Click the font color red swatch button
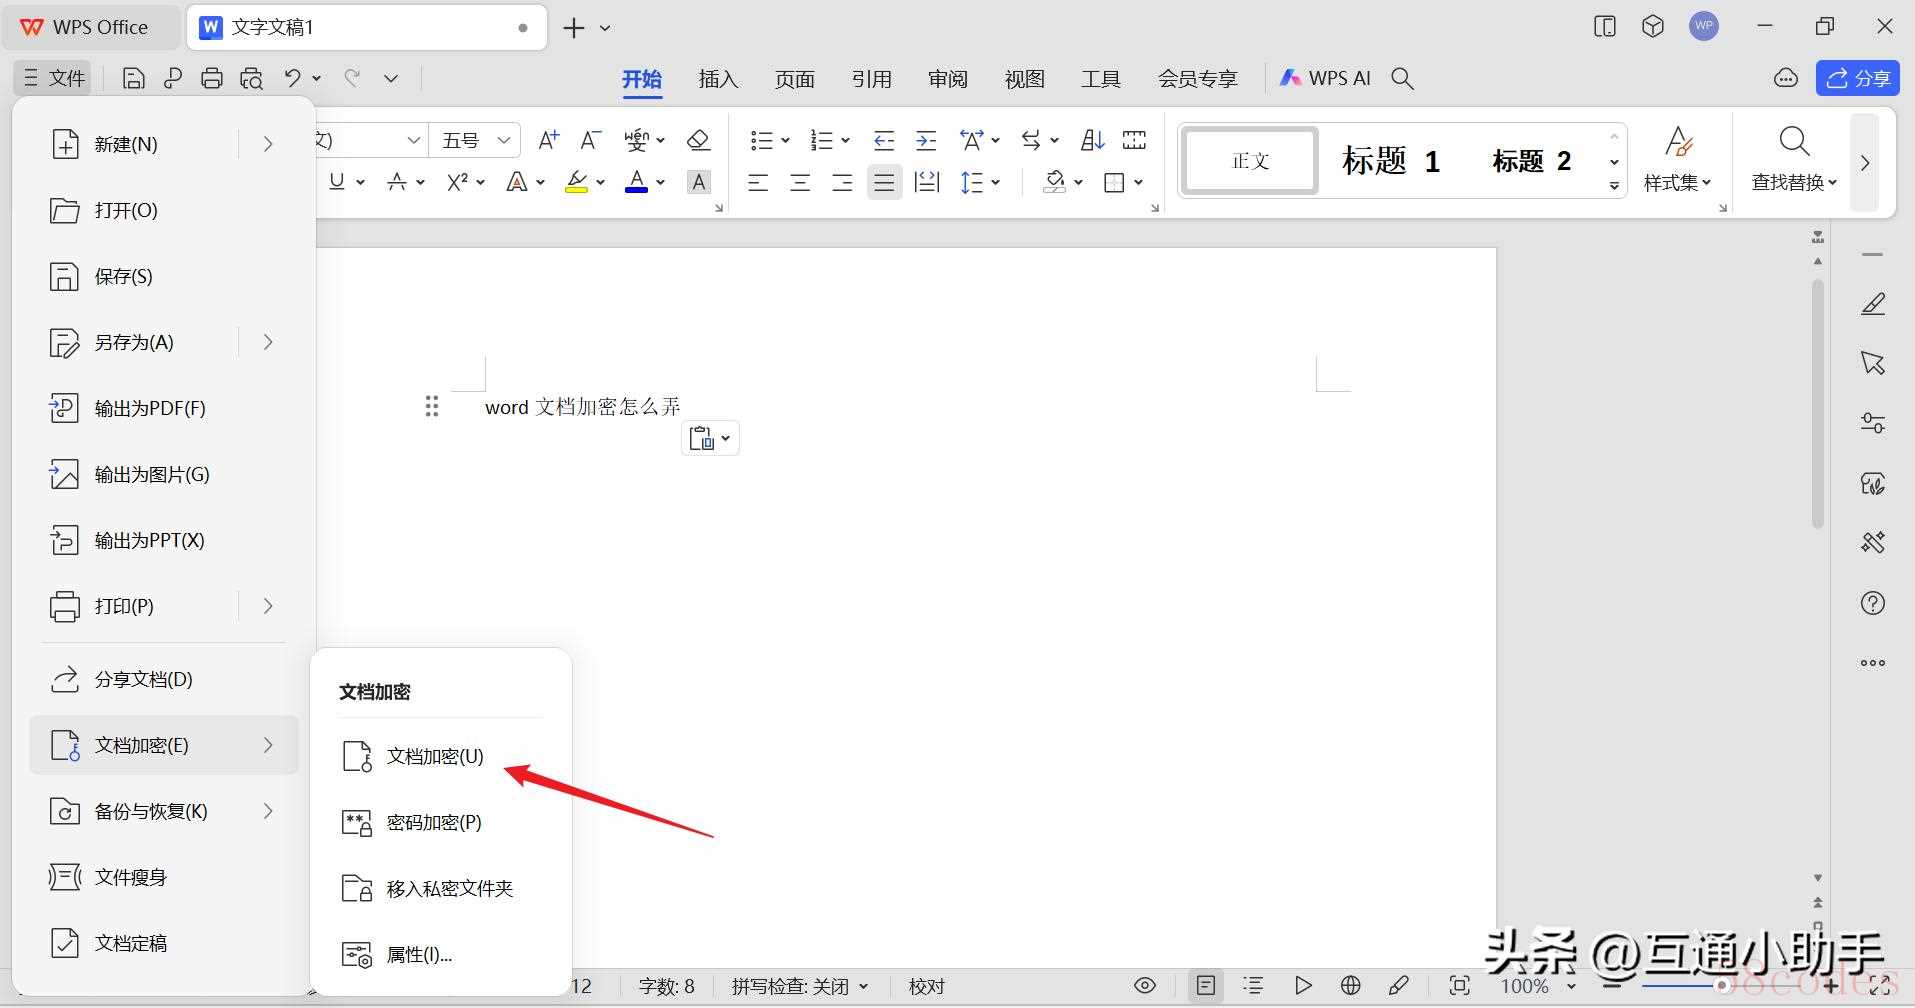Image resolution: width=1915 pixels, height=1008 pixels. coord(636,182)
